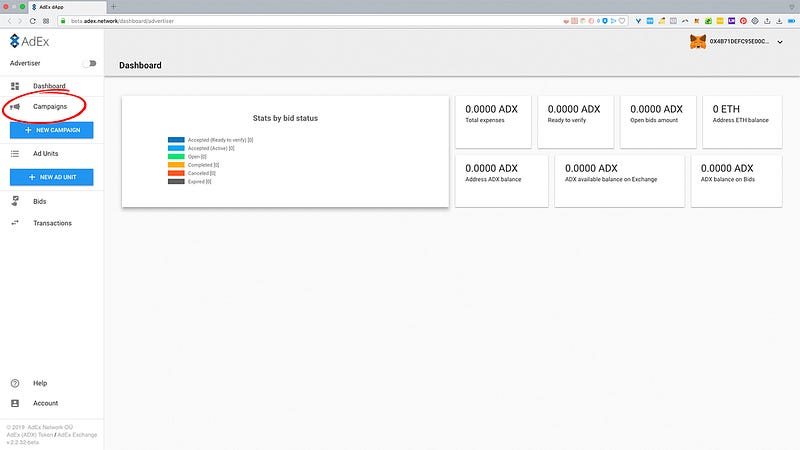The image size is (800, 450).
Task: Click the battery saver icon in toolbar
Action: [791, 21]
